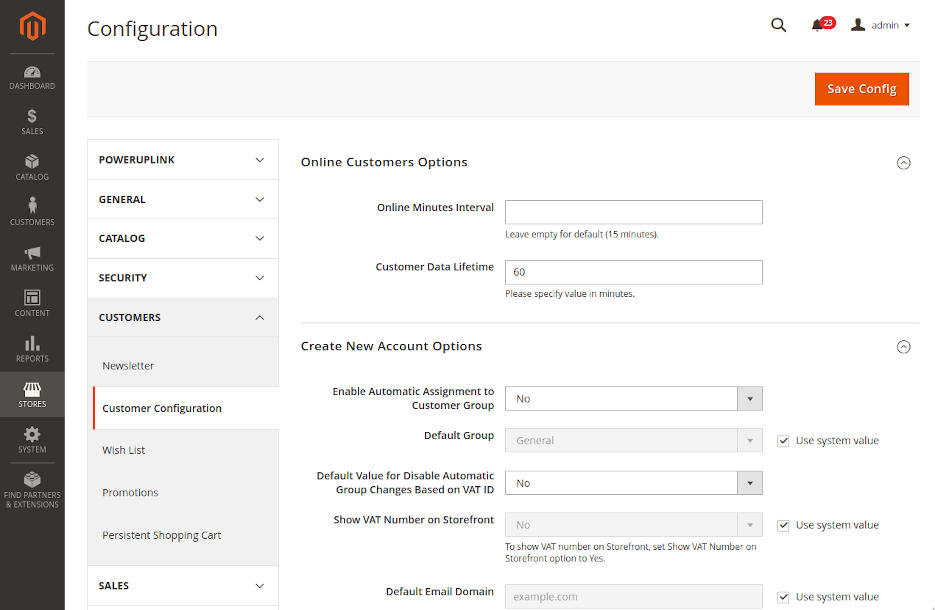Expand the GENERAL config section

click(x=182, y=199)
